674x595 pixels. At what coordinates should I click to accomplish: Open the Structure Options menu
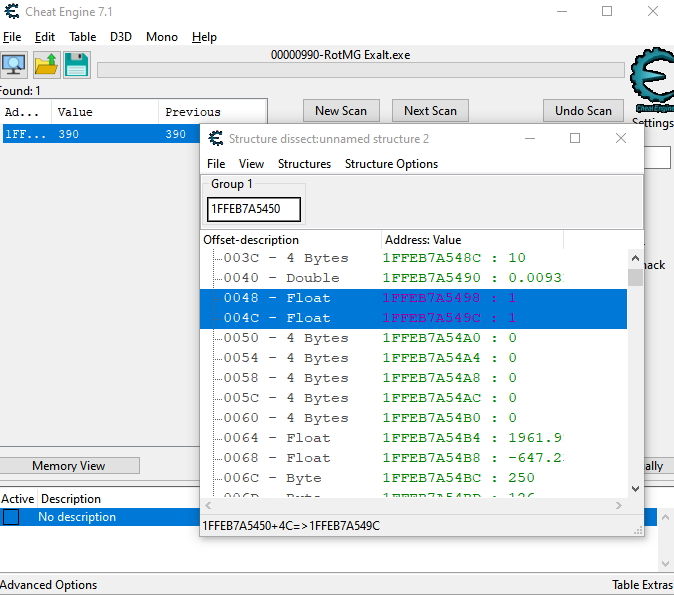391,164
